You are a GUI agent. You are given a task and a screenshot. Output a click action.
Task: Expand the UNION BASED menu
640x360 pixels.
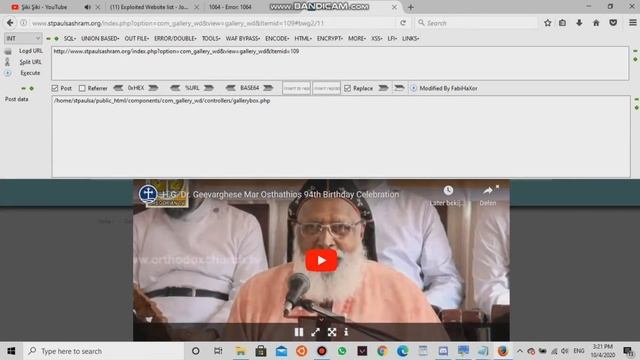point(100,38)
